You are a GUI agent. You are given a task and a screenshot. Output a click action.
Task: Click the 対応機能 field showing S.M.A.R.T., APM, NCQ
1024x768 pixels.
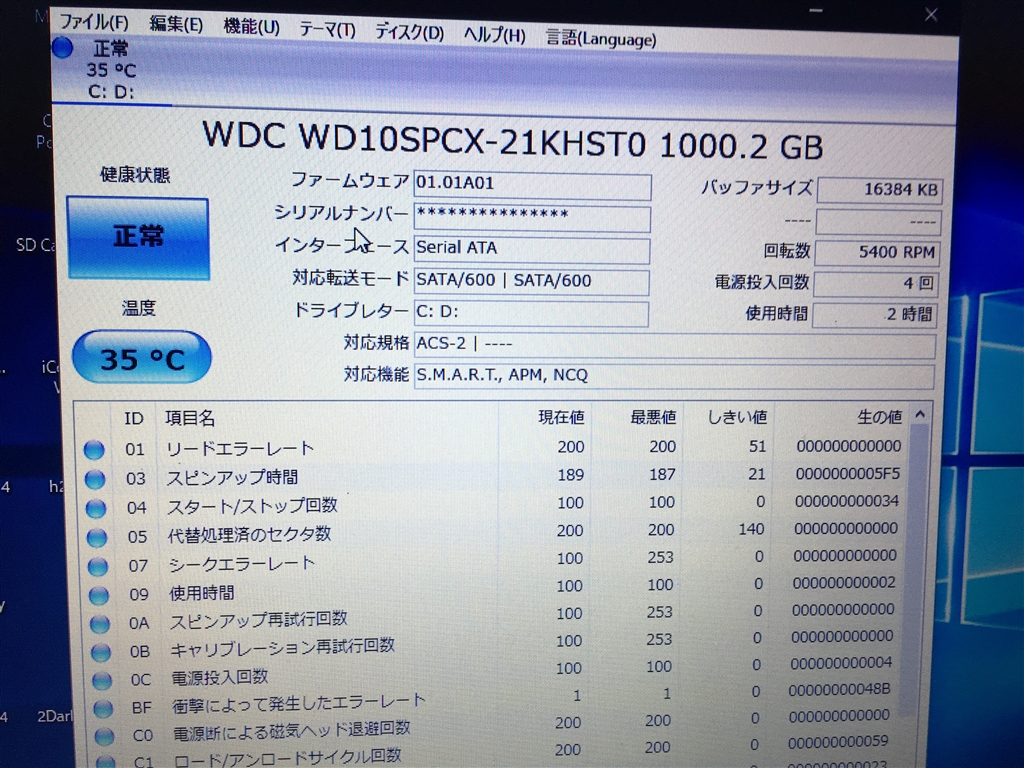674,376
